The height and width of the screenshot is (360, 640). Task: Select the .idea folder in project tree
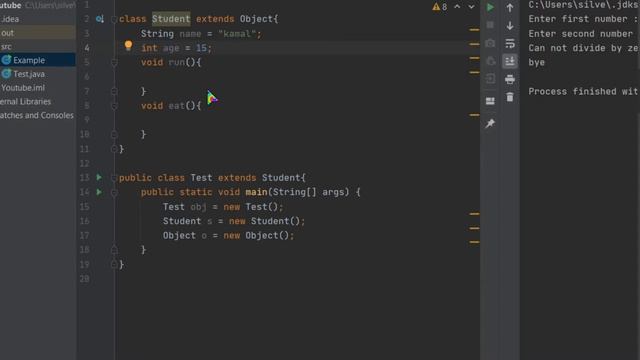click(10, 19)
